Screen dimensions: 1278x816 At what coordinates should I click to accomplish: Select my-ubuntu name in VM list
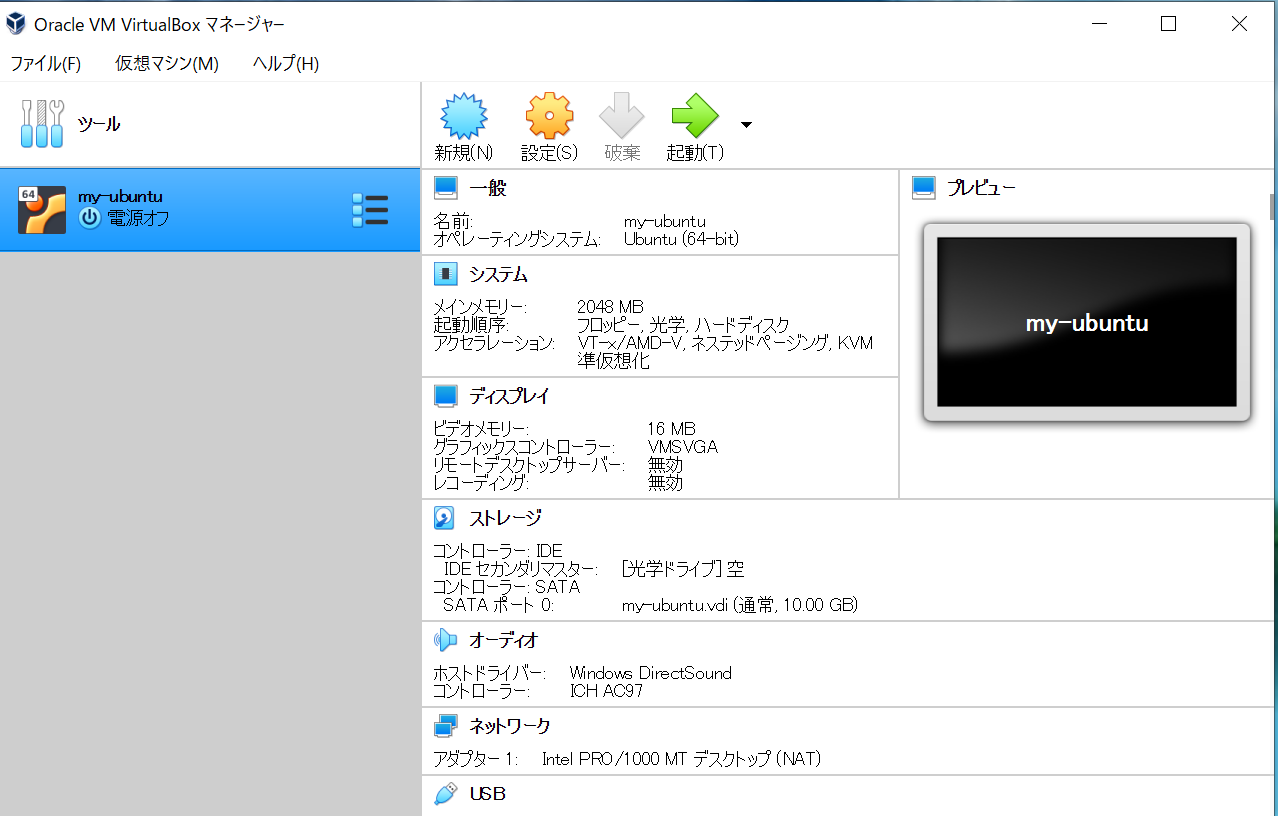(120, 197)
